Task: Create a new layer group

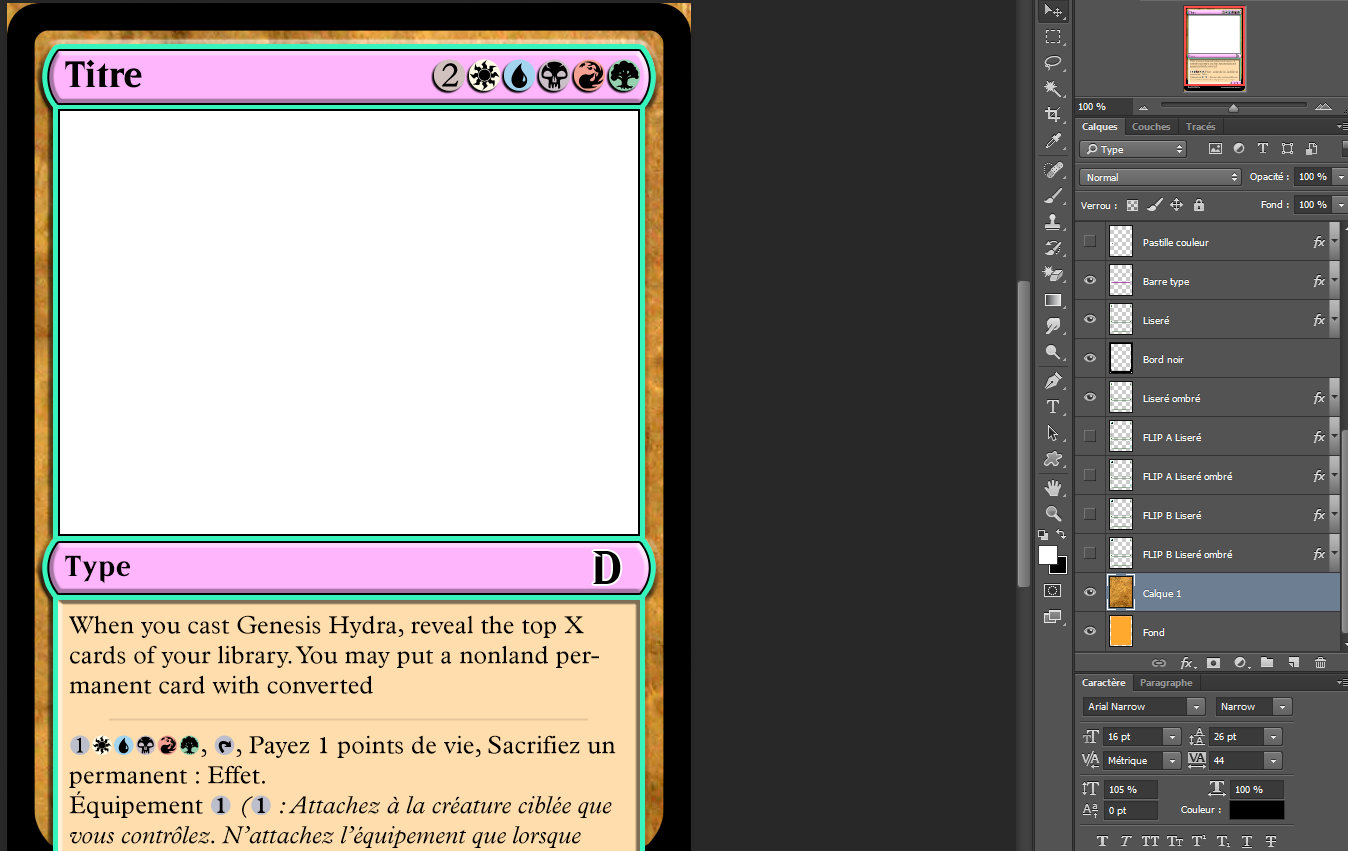Action: click(x=1267, y=662)
